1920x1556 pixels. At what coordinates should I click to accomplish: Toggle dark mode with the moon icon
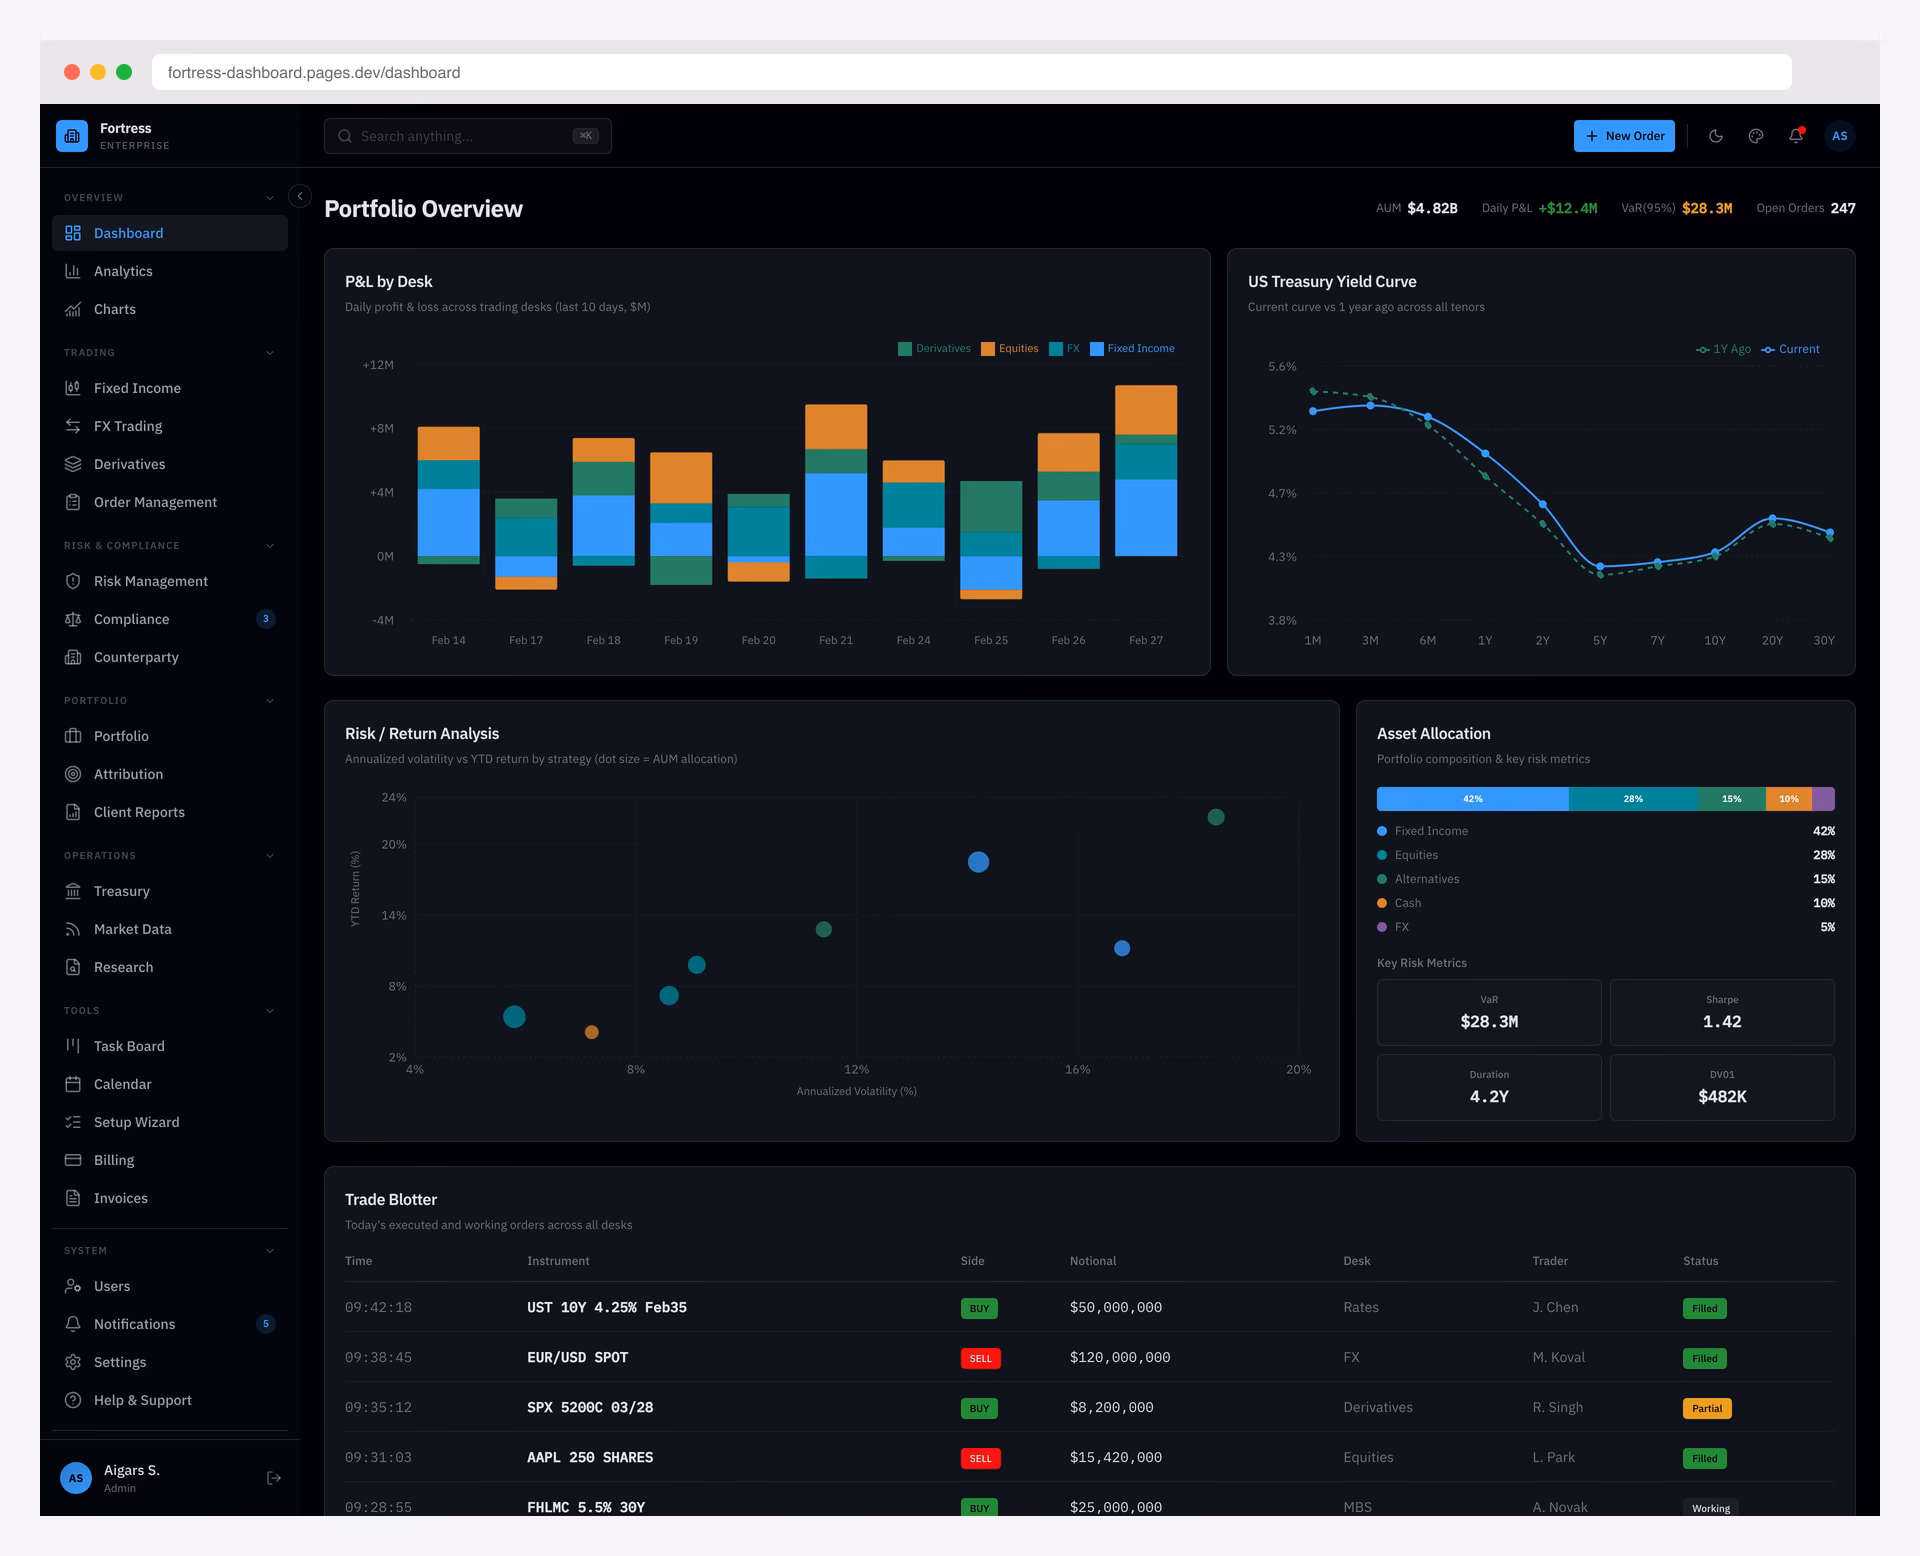[x=1716, y=136]
